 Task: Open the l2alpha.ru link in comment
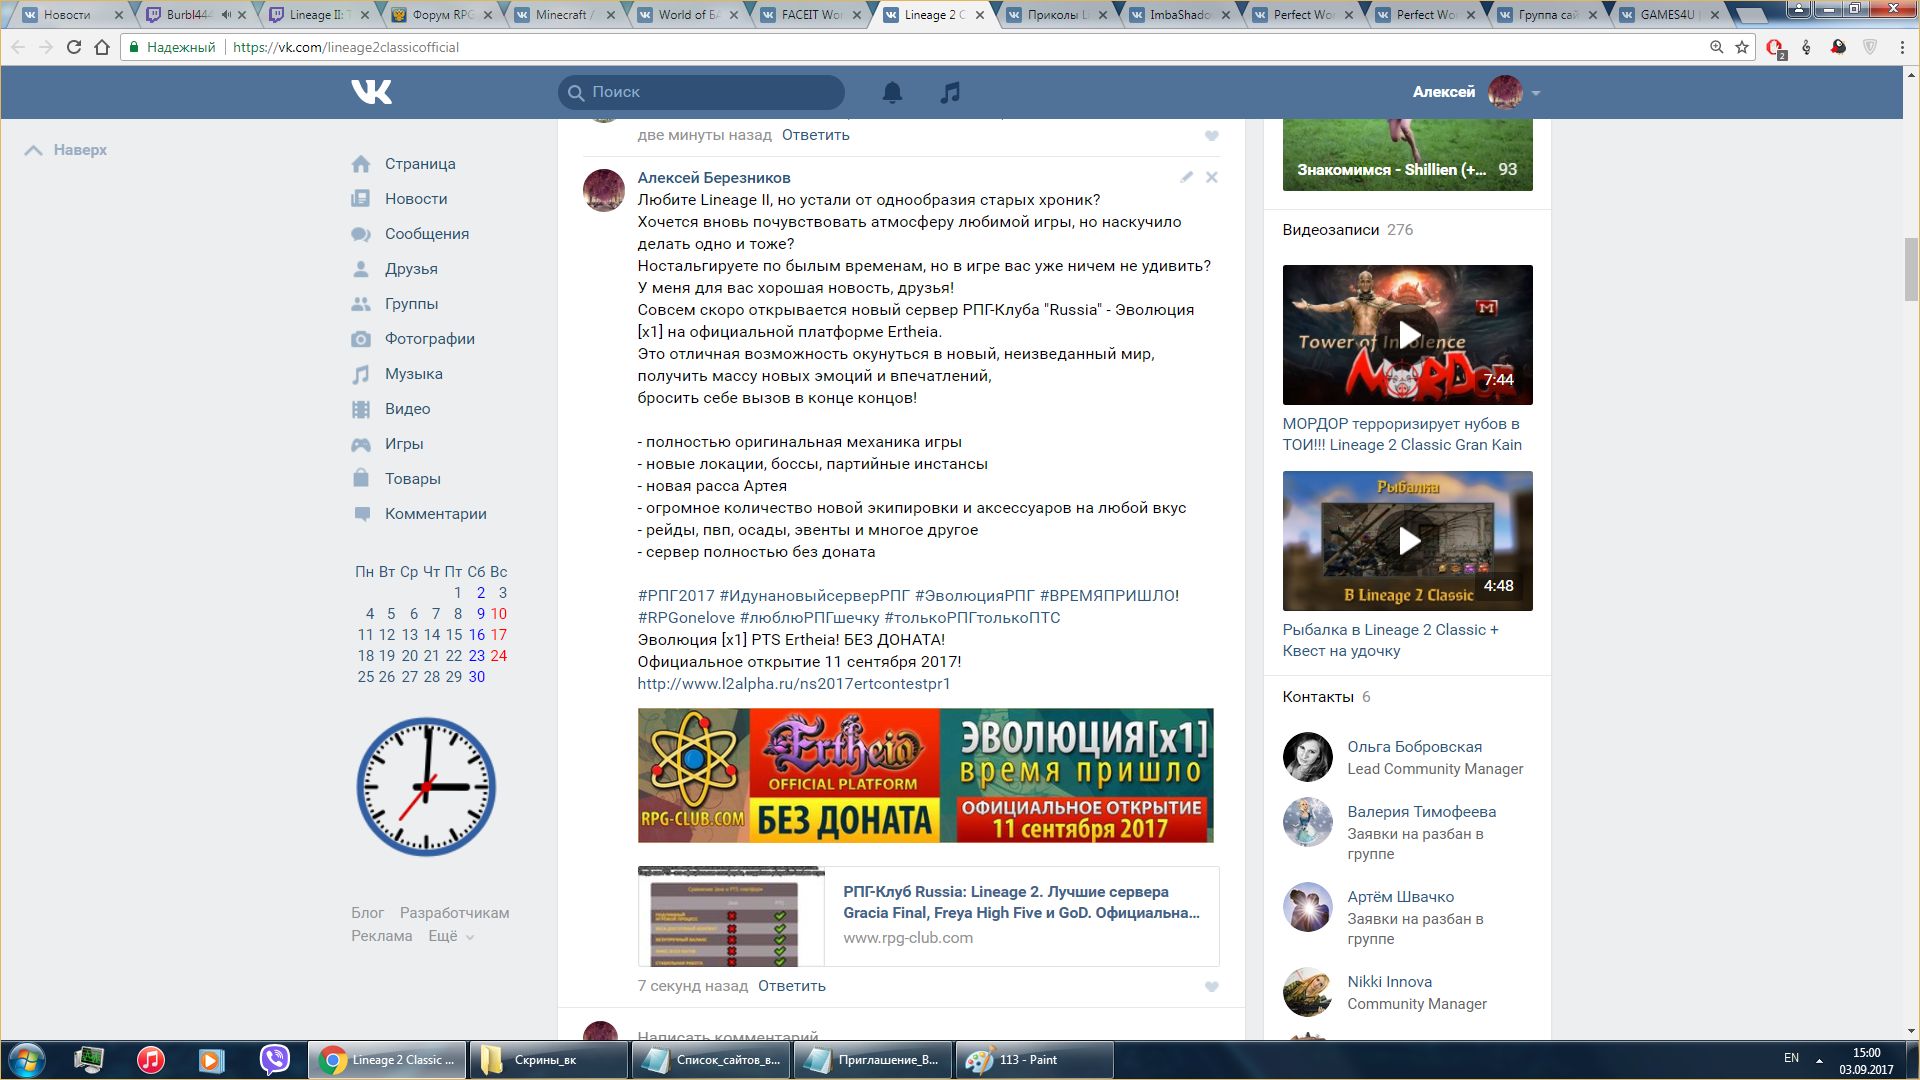[x=794, y=684]
